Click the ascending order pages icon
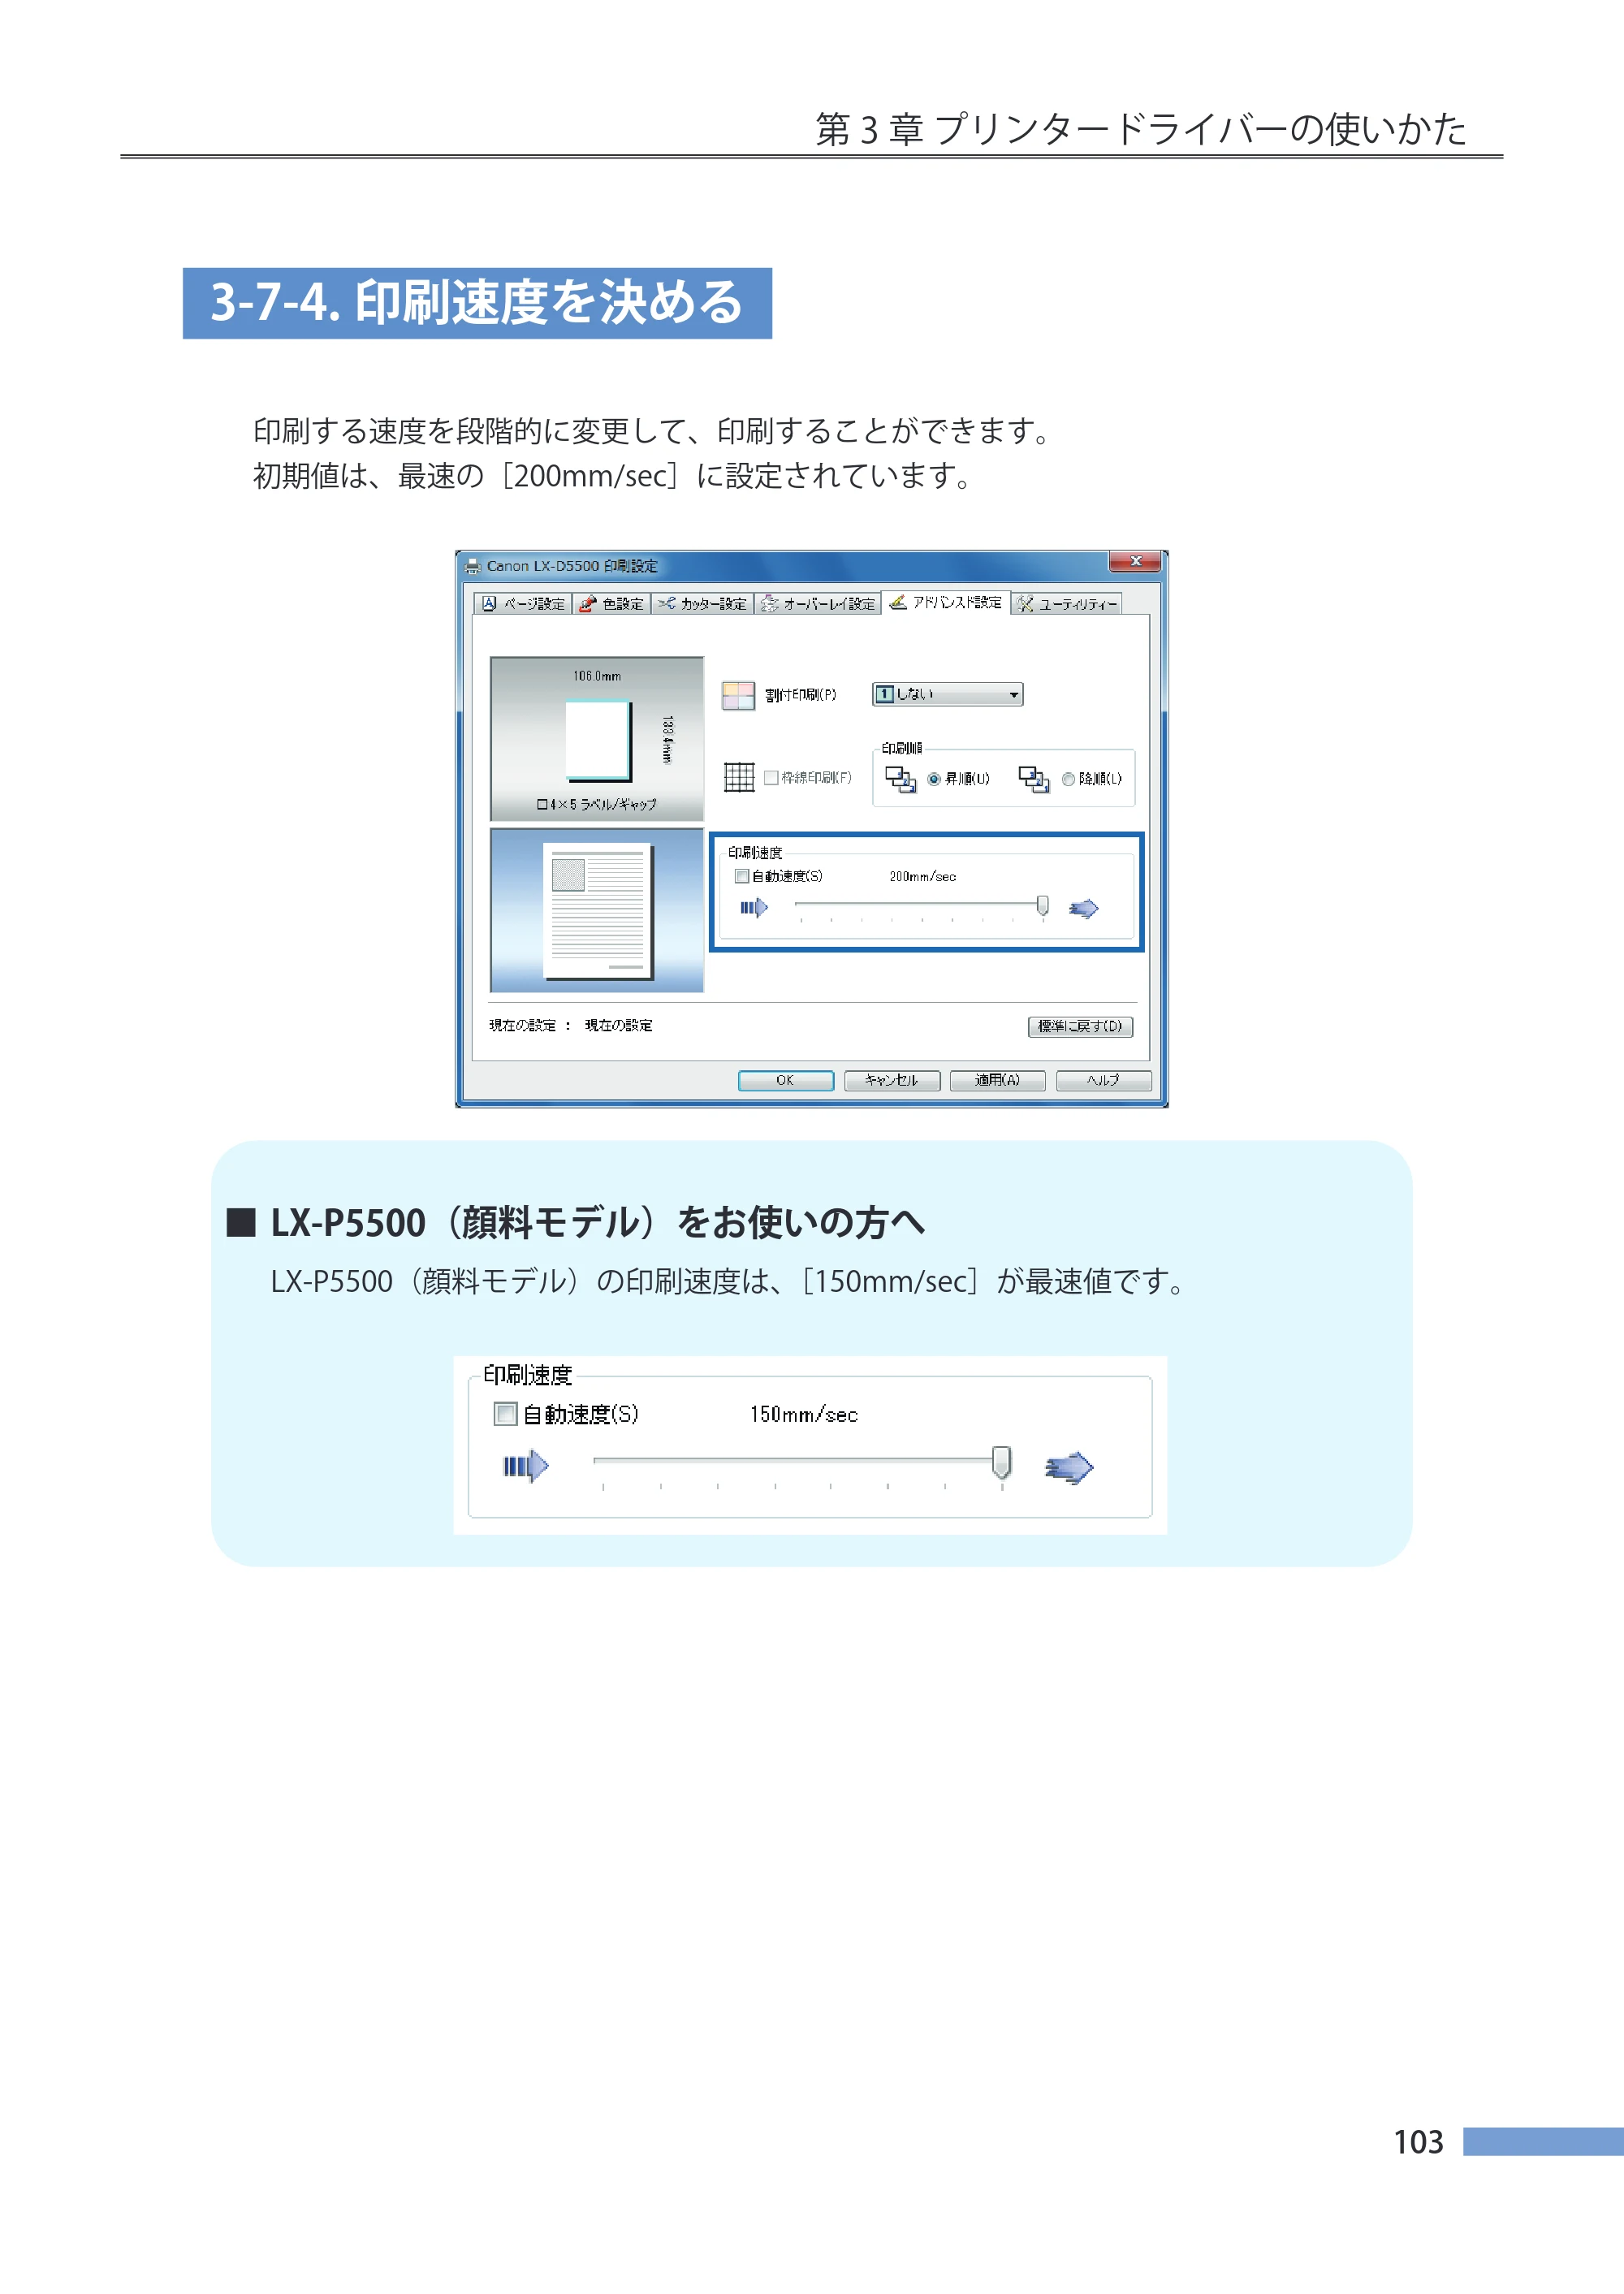This screenshot has width=1624, height=2294. pos(900,779)
